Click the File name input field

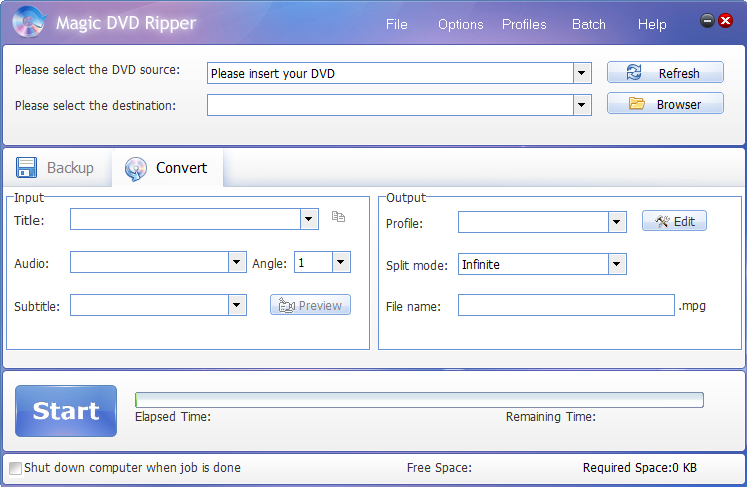coord(566,305)
